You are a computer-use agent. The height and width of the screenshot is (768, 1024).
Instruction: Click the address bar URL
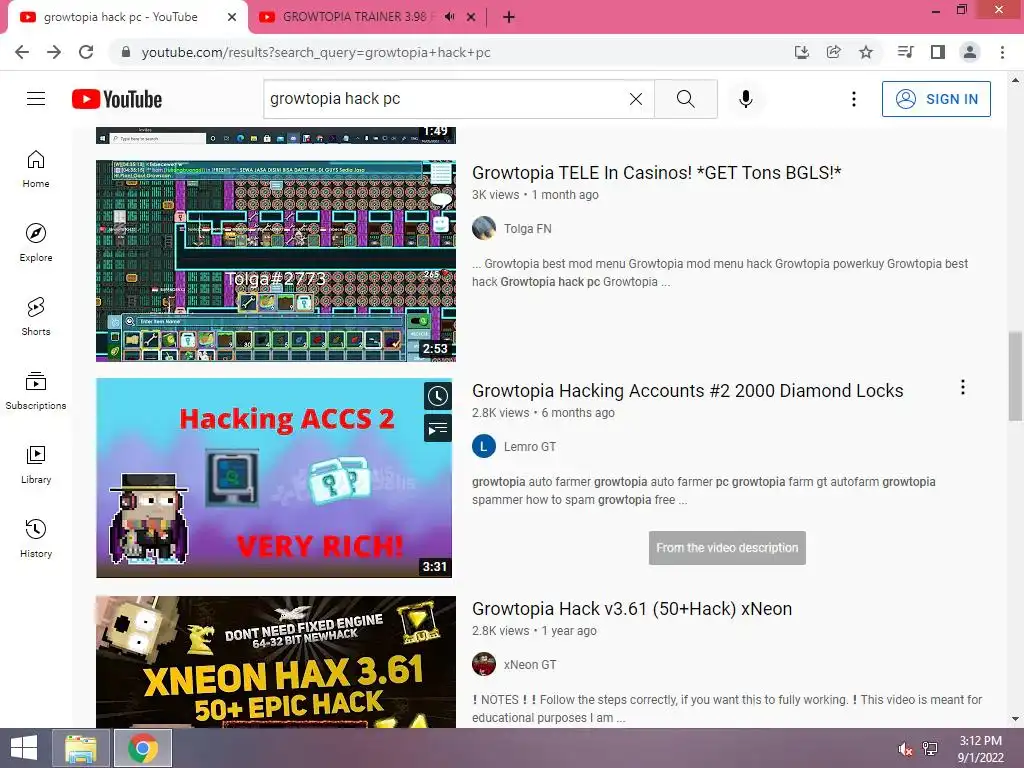tap(316, 52)
